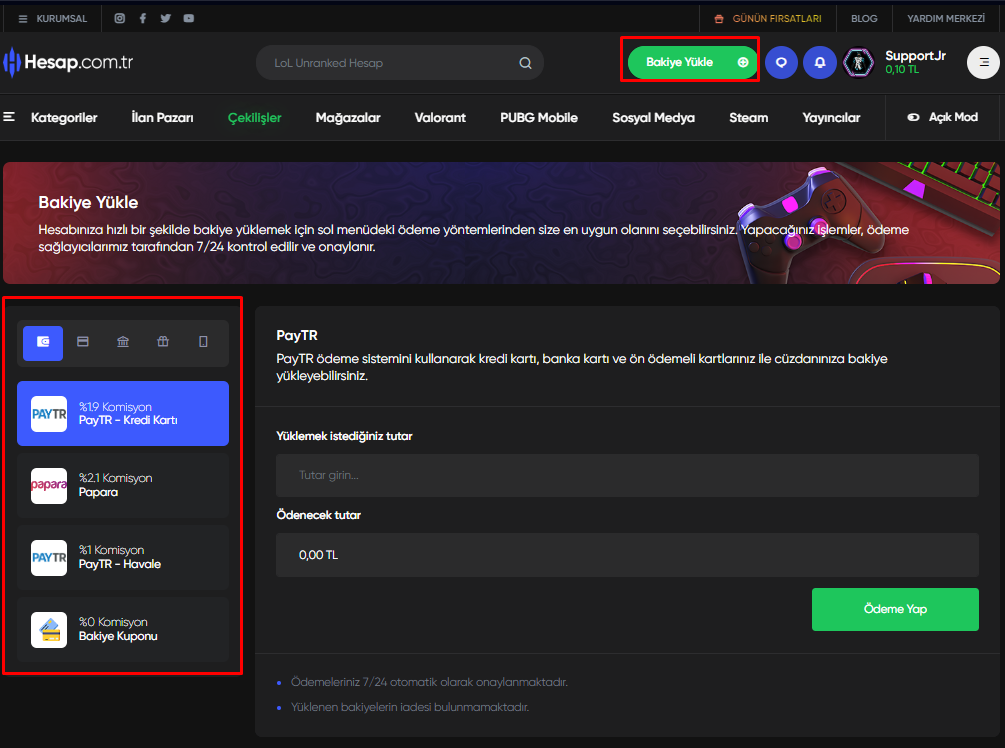Click the Günün Fırsatları gift icon

click(x=719, y=19)
